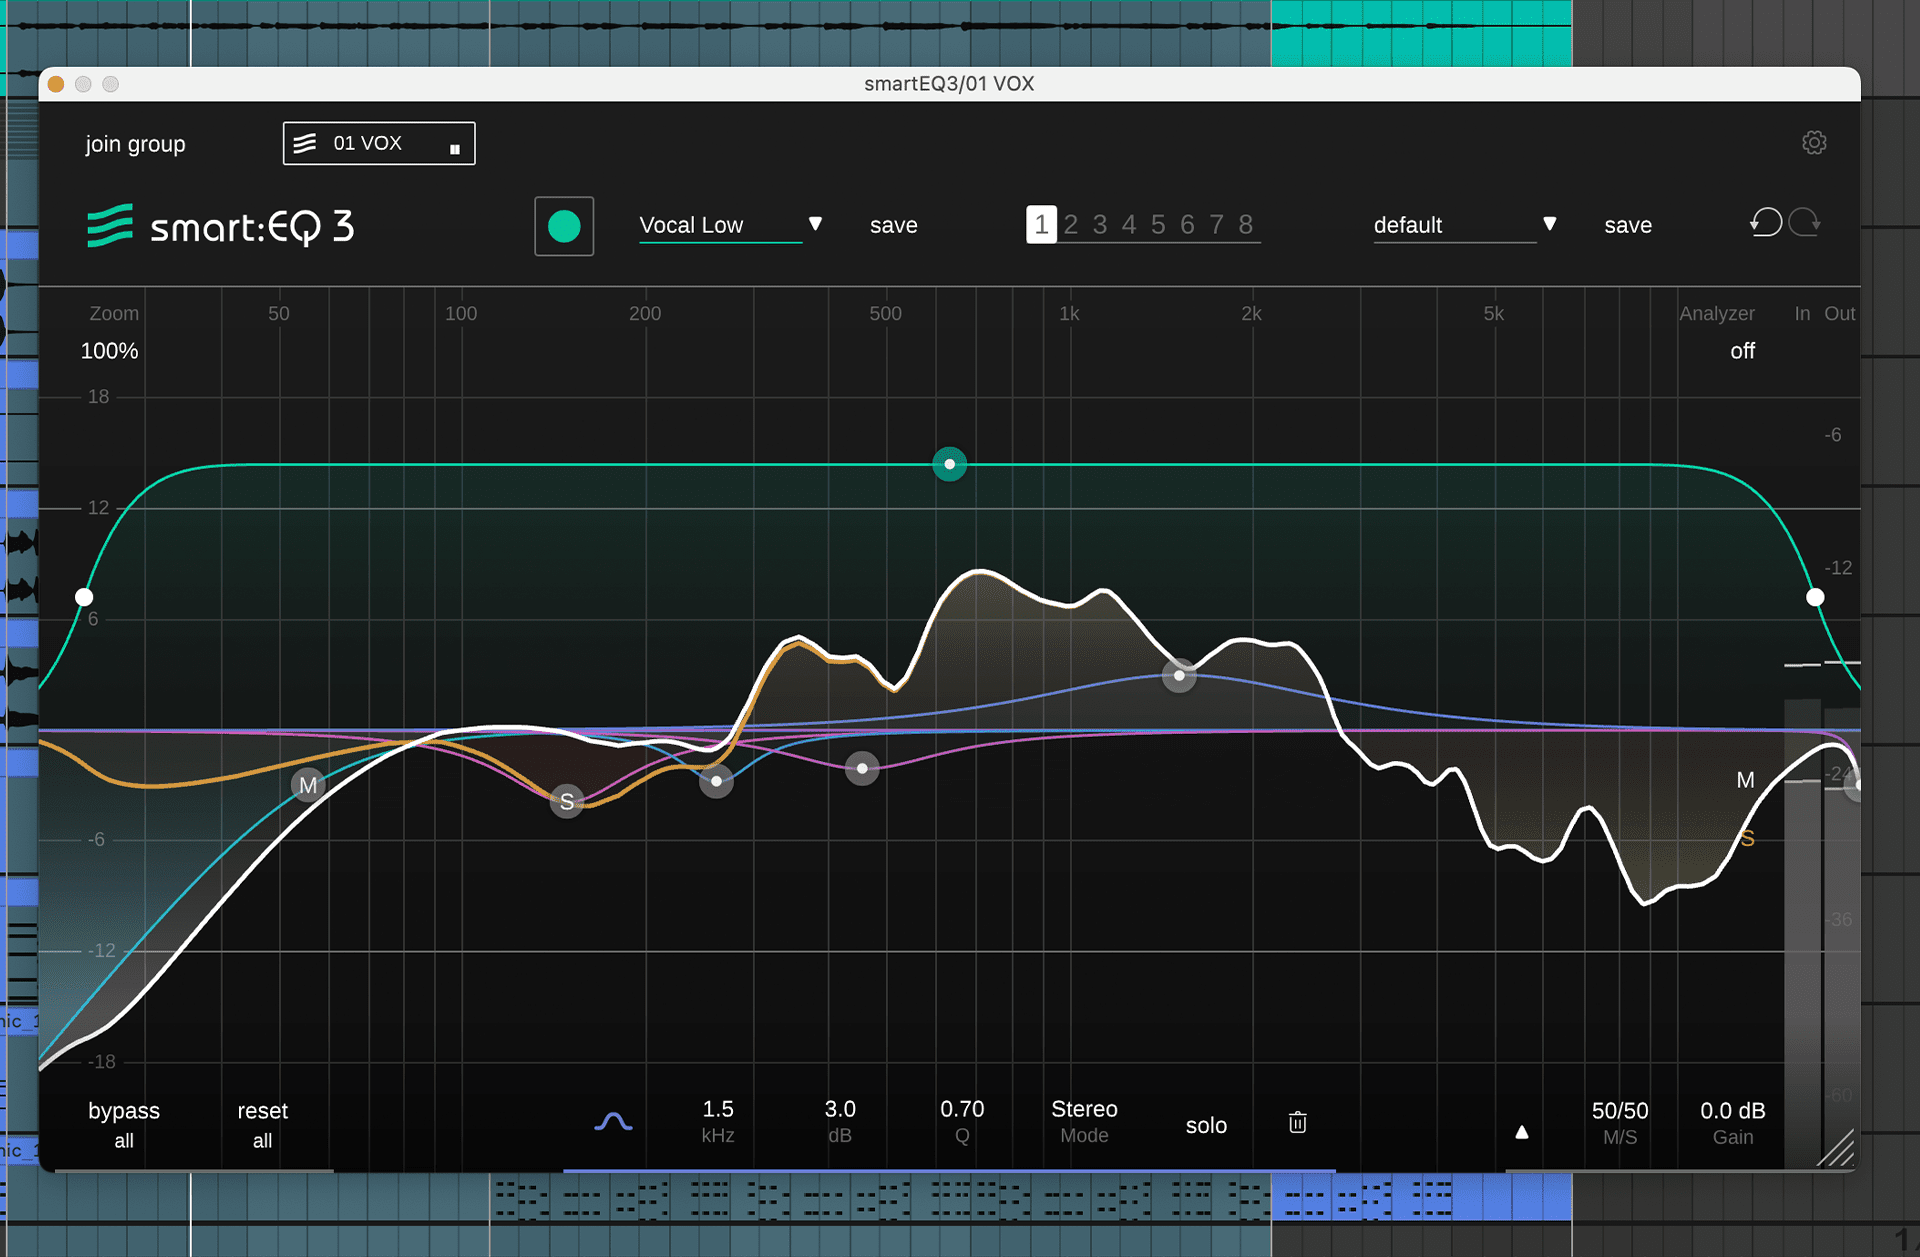Save the Vocal Low profile
The height and width of the screenshot is (1257, 1920).
(x=894, y=226)
